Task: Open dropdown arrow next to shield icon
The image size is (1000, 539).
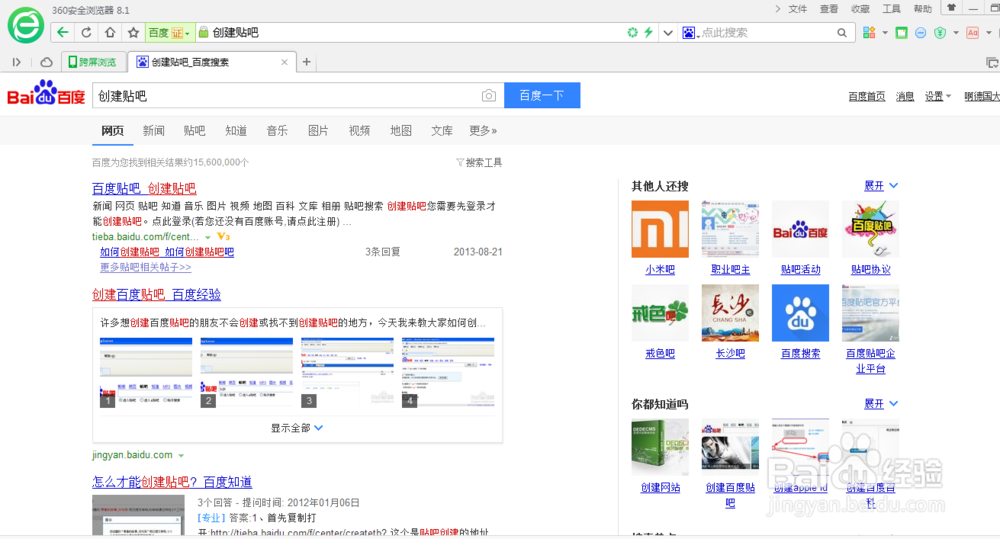Action: [x=955, y=33]
